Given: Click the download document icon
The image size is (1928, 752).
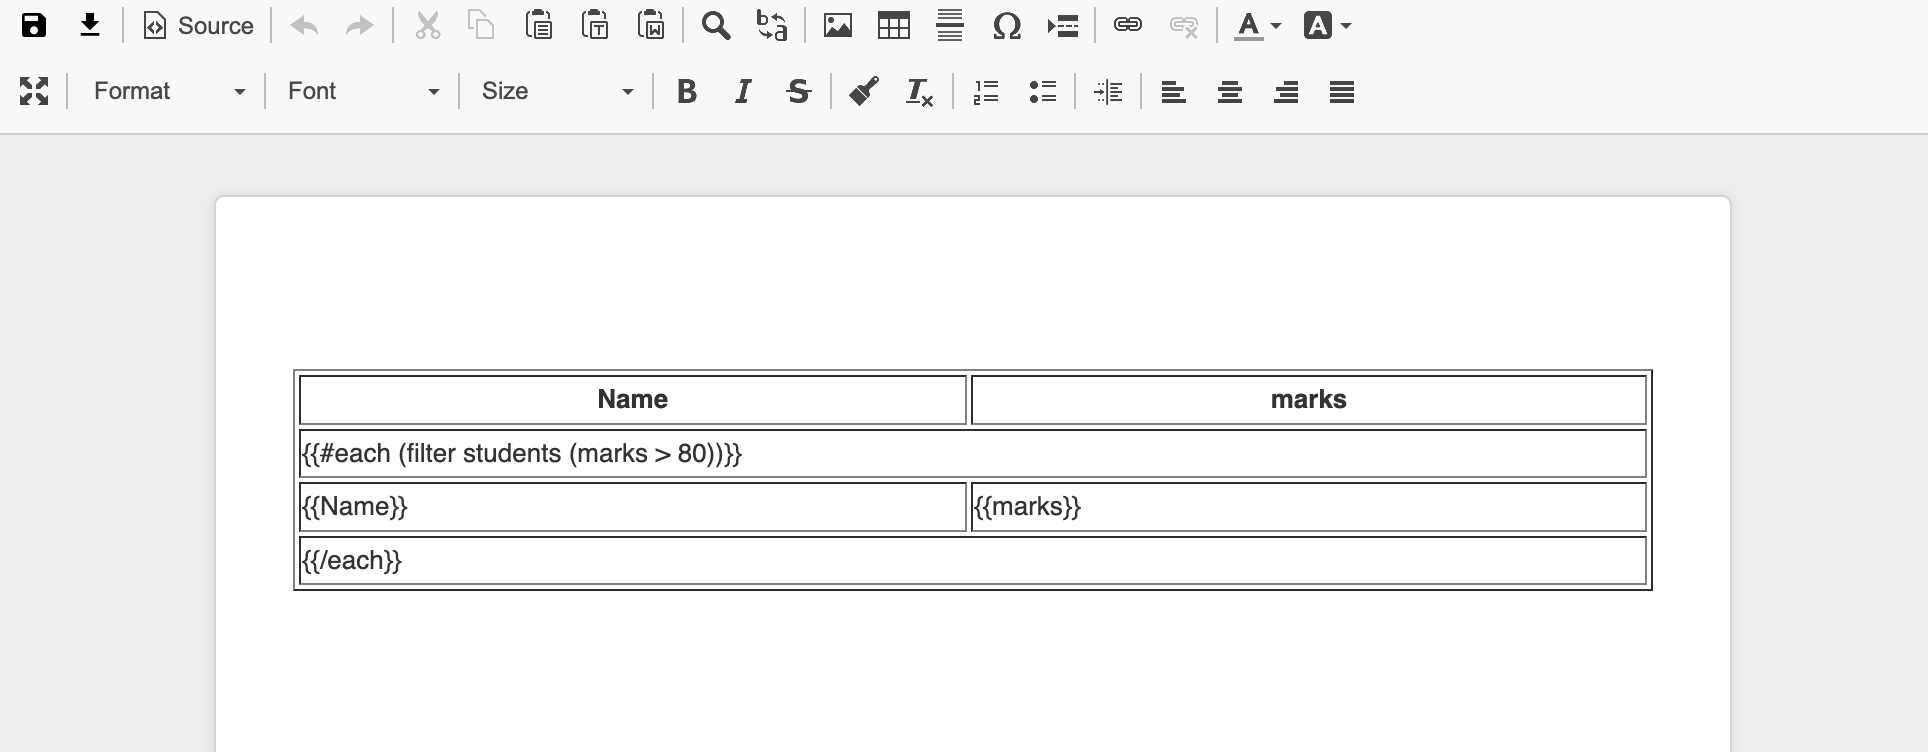Looking at the screenshot, I should [90, 26].
